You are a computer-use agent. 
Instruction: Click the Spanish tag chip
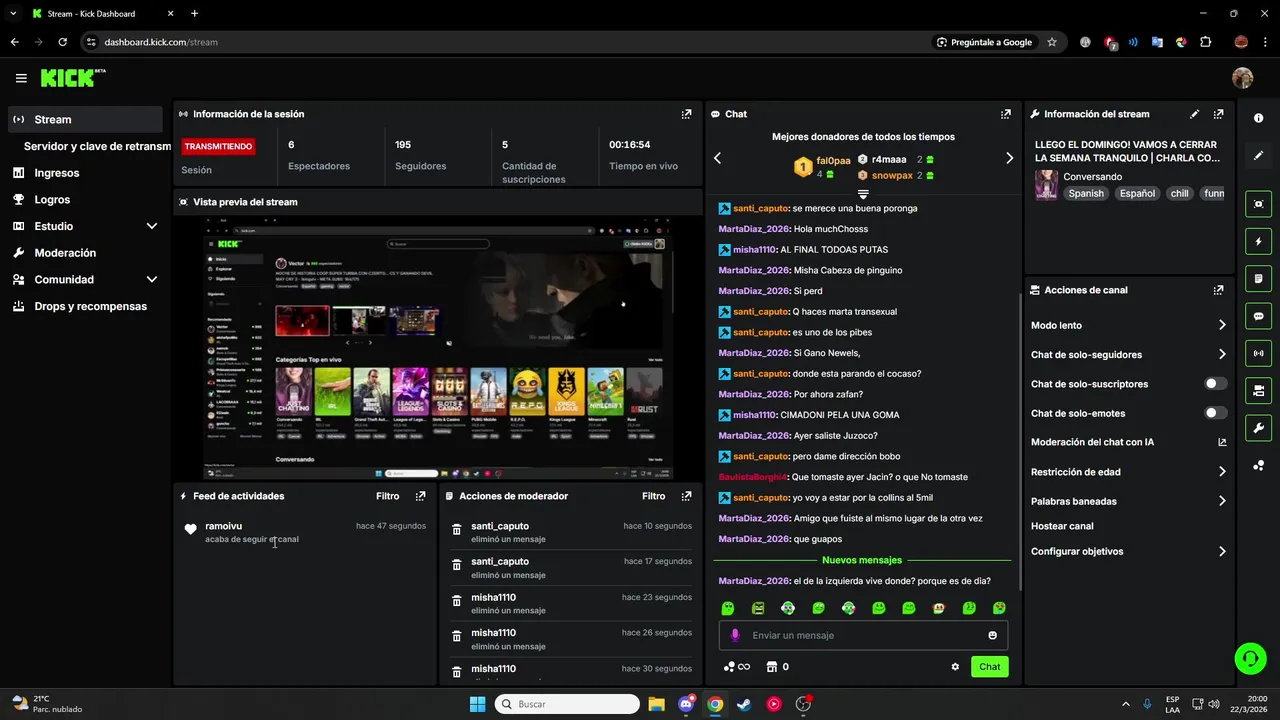1086,194
